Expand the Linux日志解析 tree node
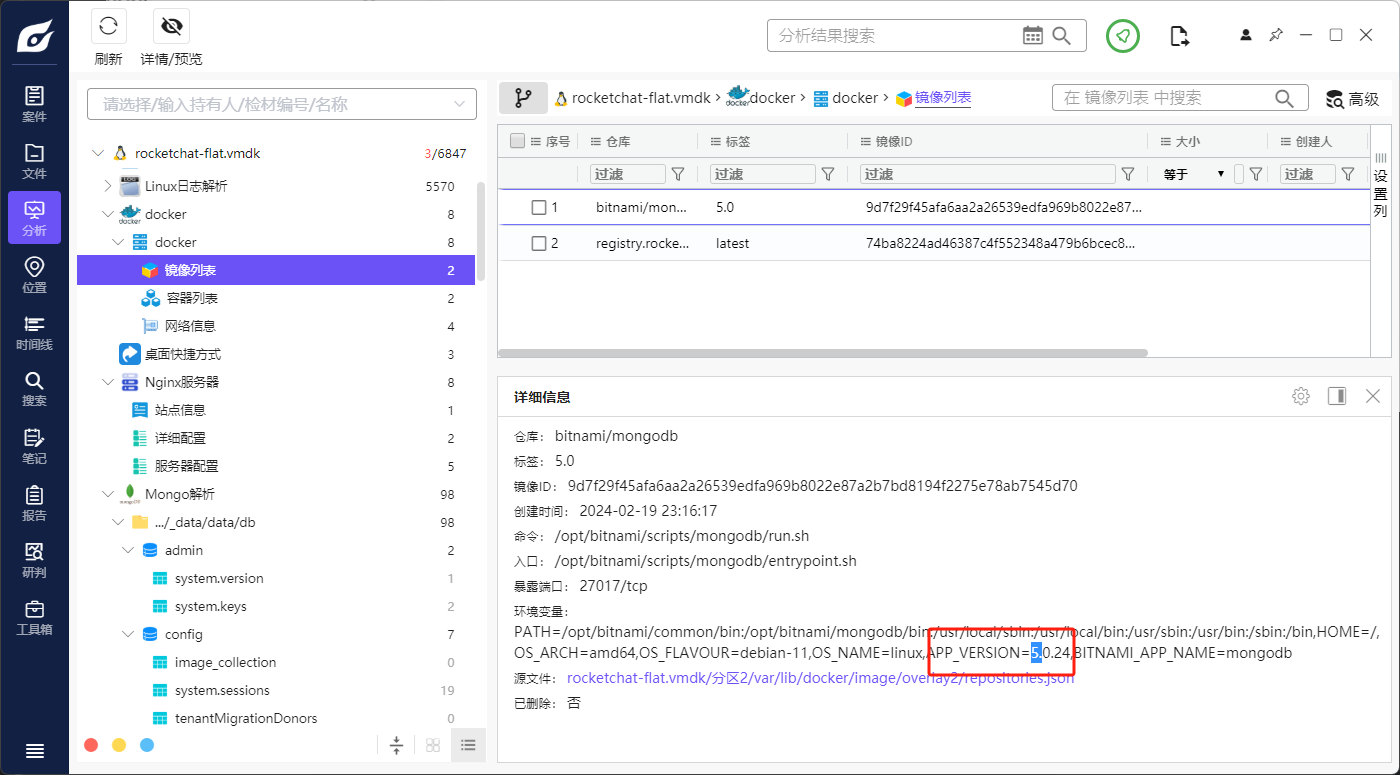This screenshot has height=775, width=1400. (x=108, y=186)
